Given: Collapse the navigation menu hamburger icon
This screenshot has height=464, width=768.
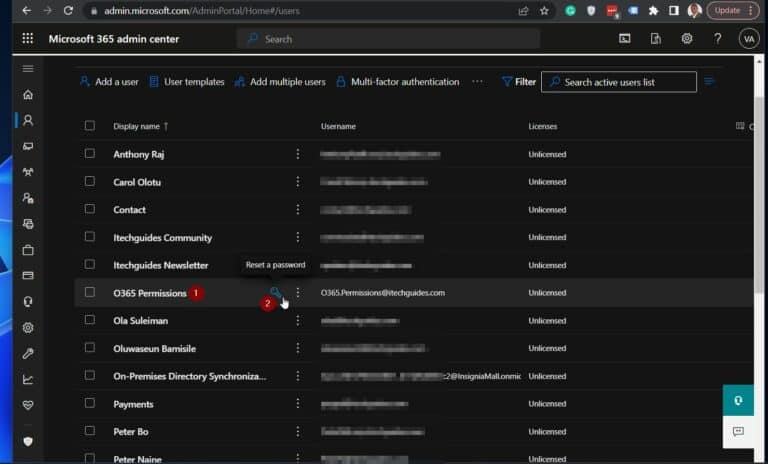Looking at the screenshot, I should coord(28,69).
